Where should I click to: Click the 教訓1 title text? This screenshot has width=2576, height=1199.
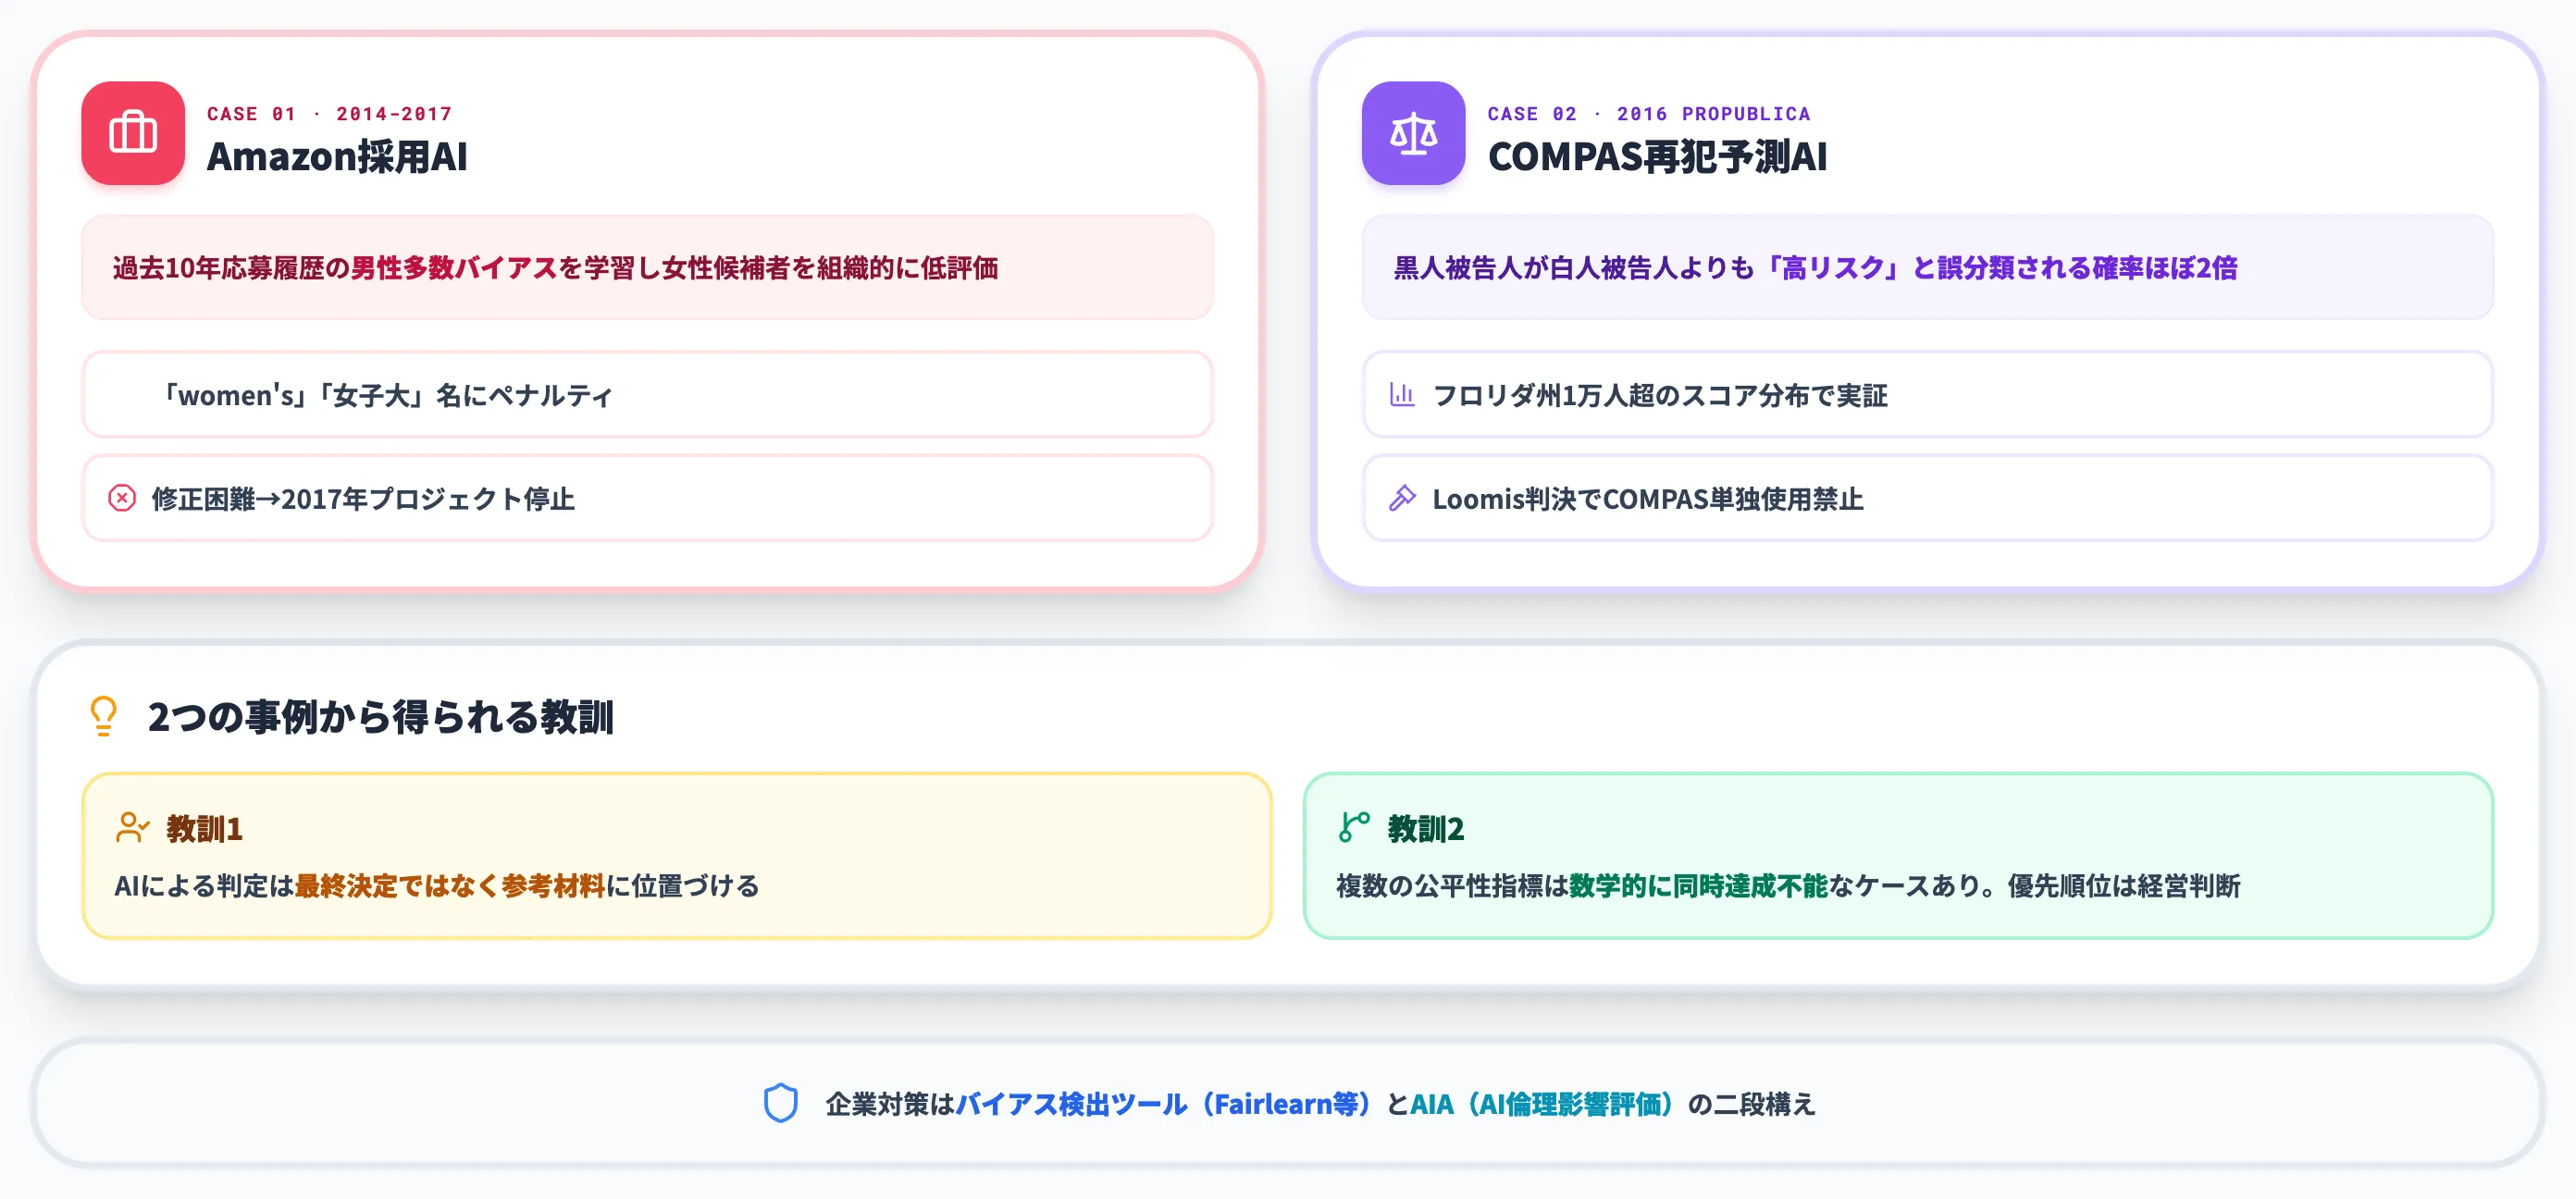pos(204,829)
